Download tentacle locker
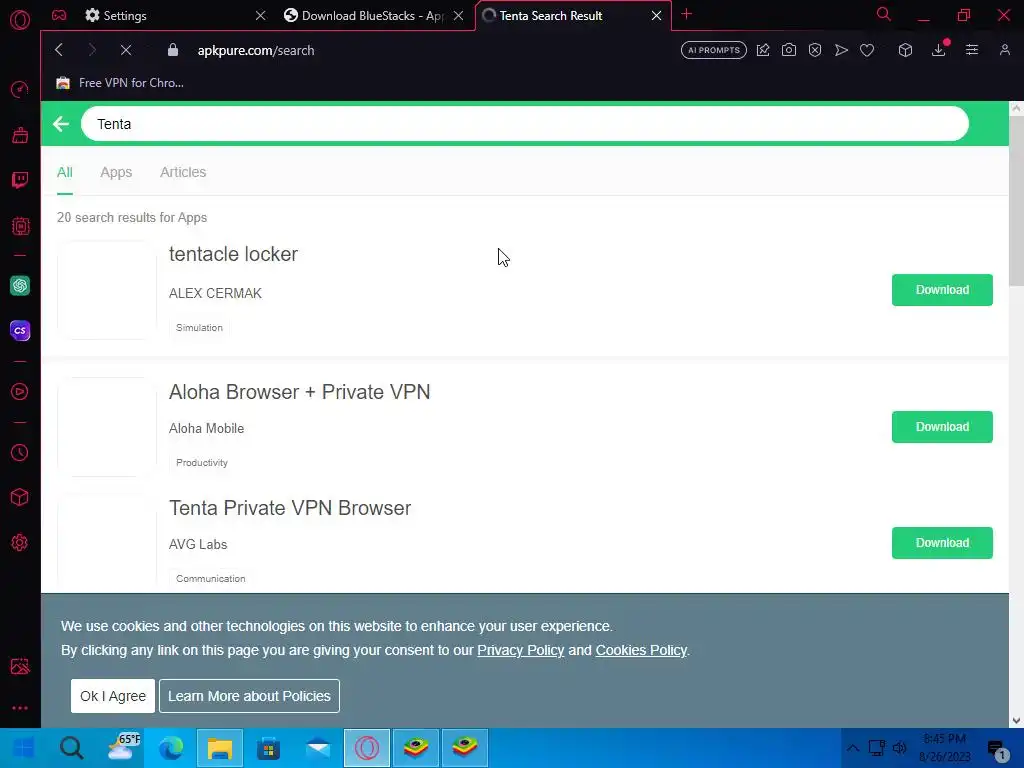 [x=942, y=290]
